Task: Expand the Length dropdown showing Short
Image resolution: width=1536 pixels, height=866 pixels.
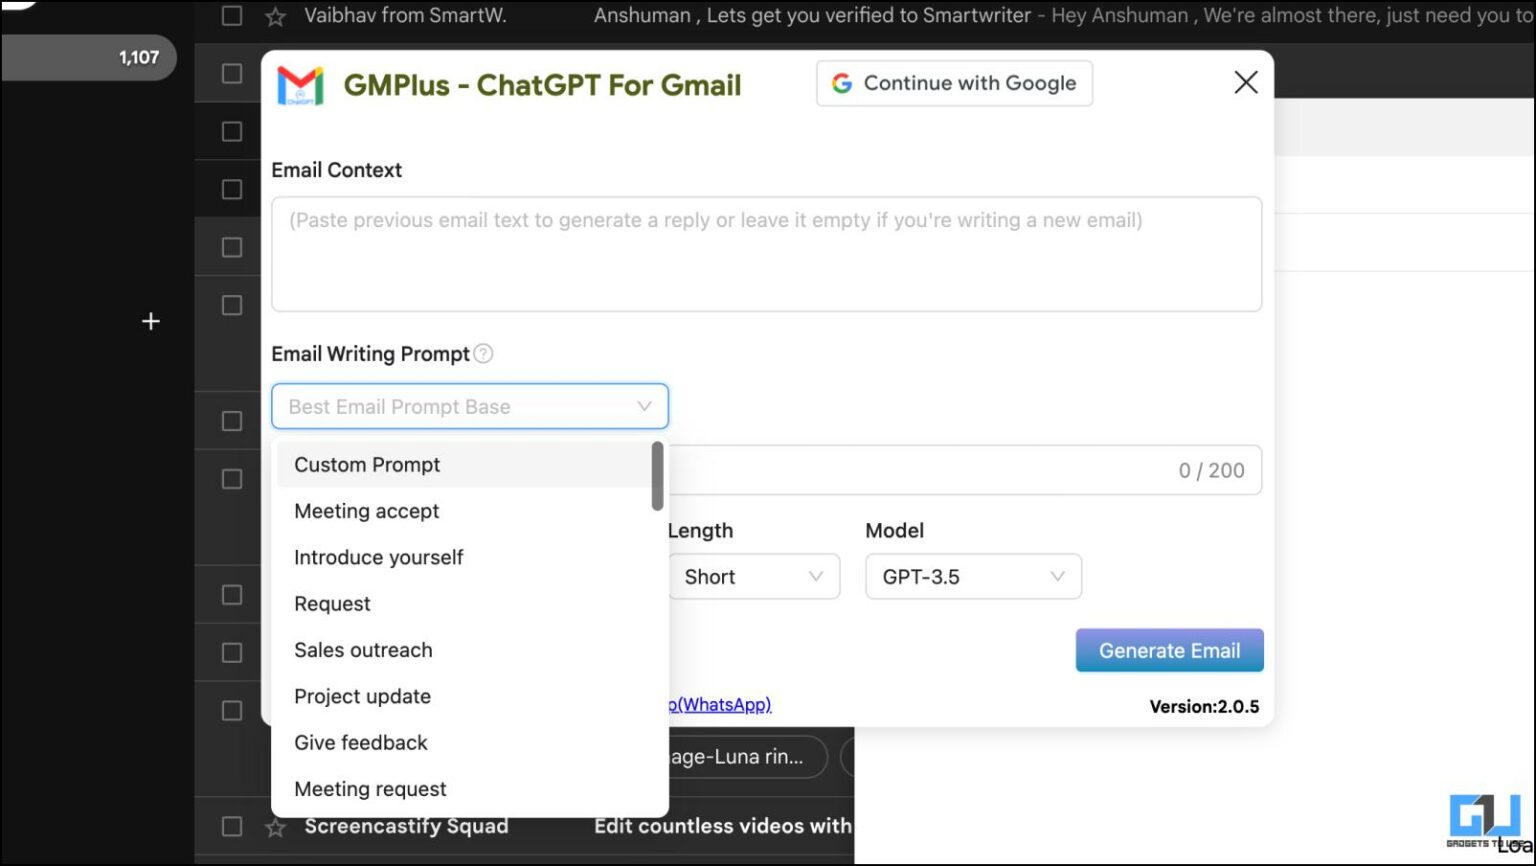Action: coord(753,576)
